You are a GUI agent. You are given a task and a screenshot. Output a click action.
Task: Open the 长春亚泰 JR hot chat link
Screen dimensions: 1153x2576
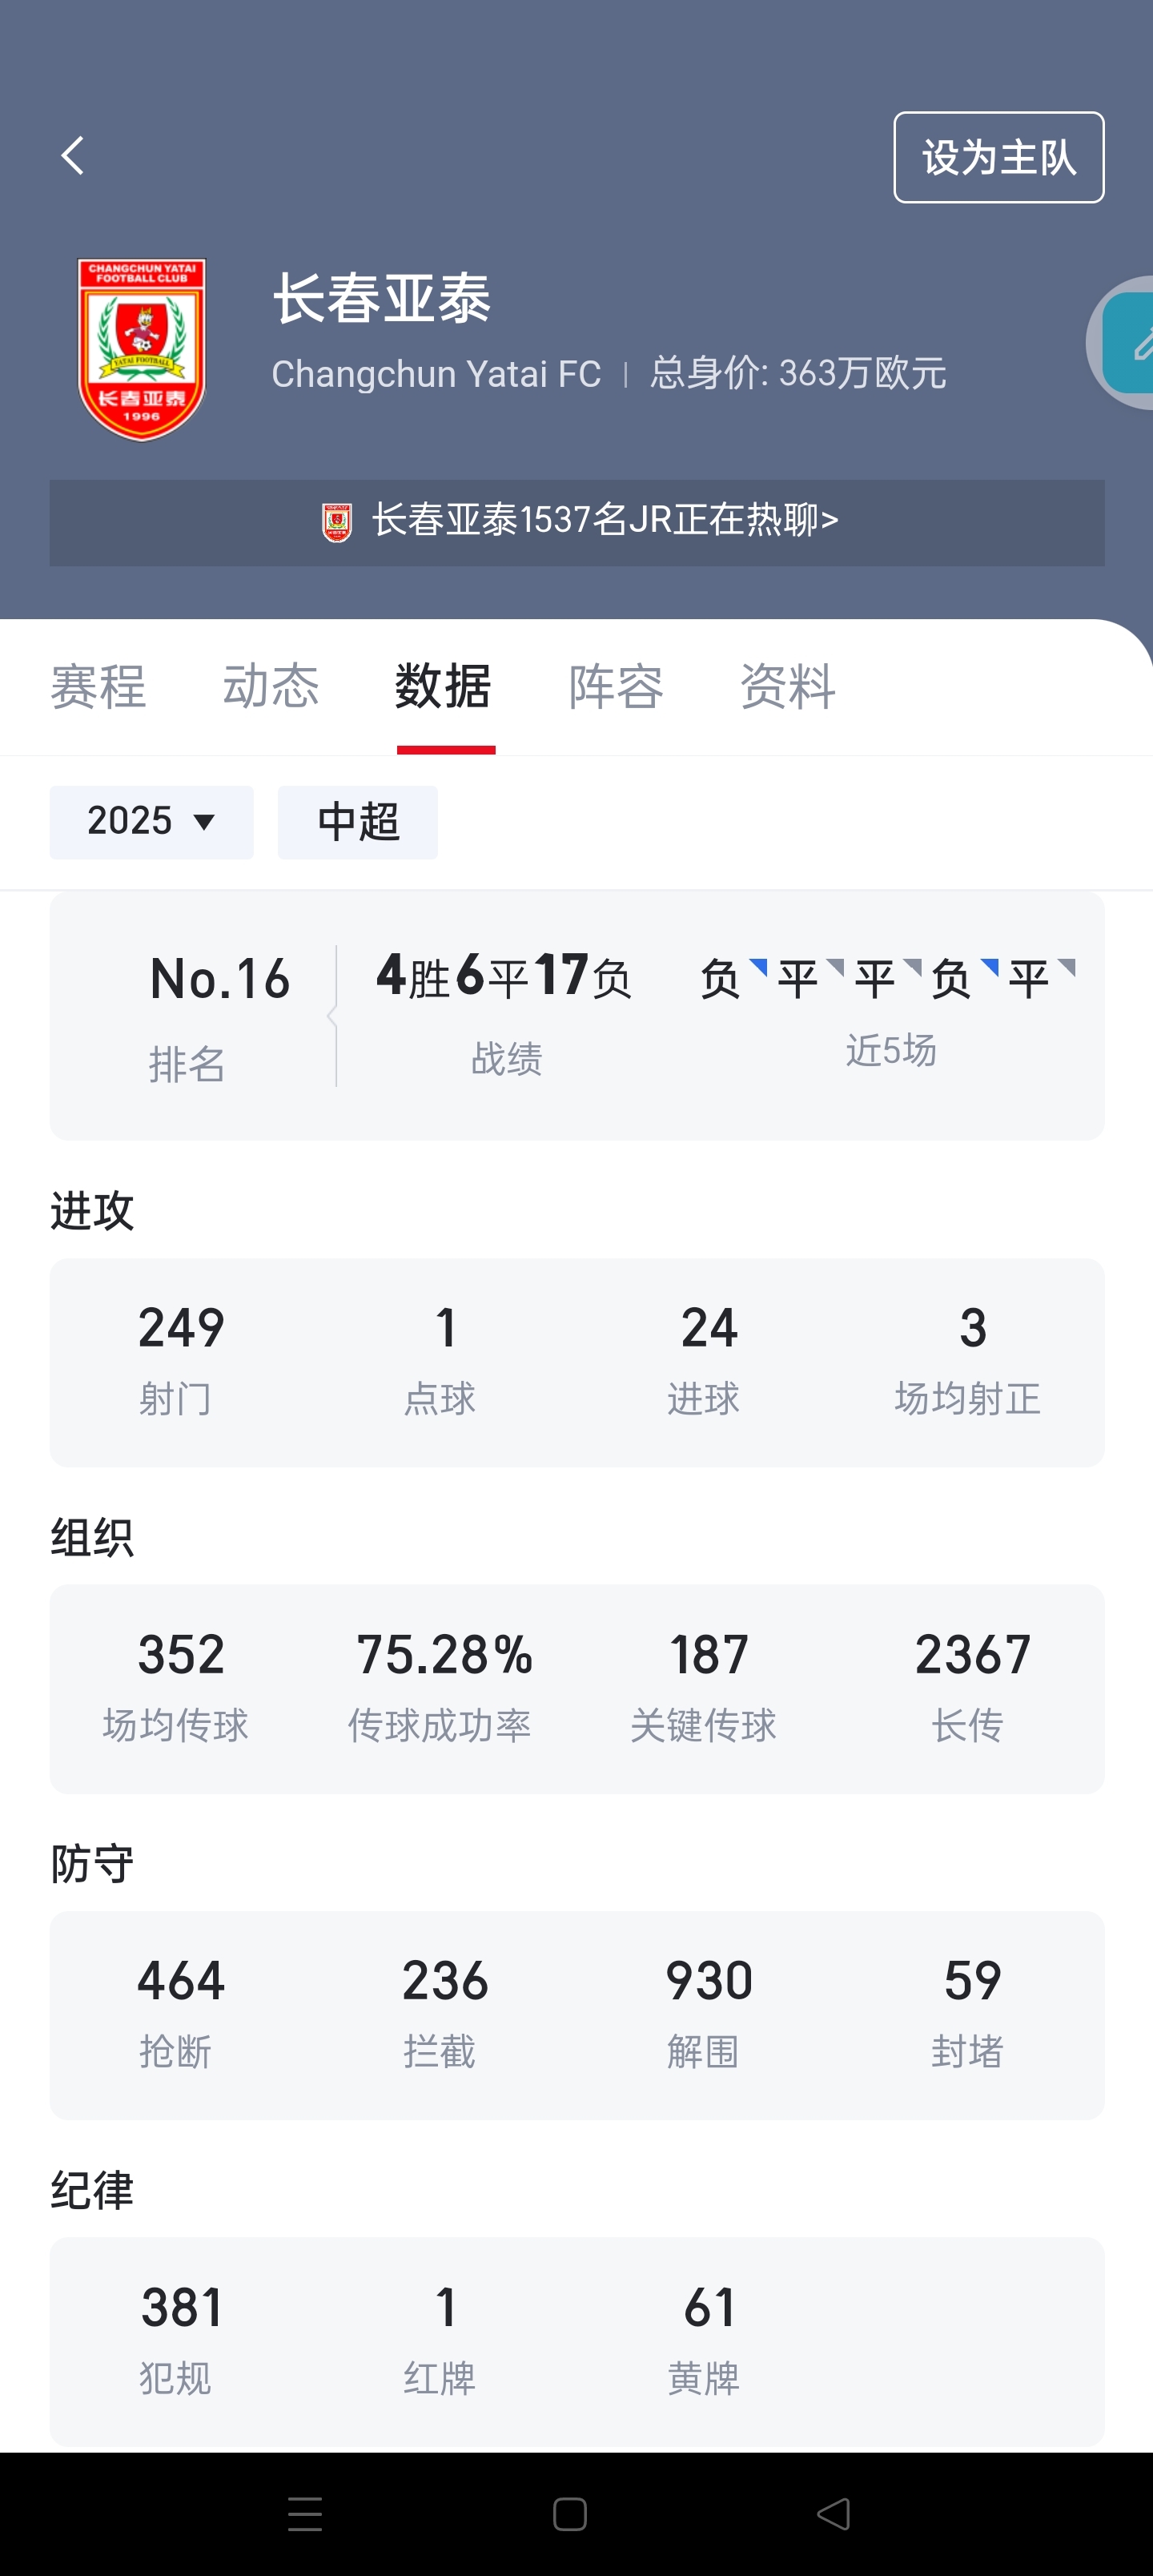click(x=604, y=521)
